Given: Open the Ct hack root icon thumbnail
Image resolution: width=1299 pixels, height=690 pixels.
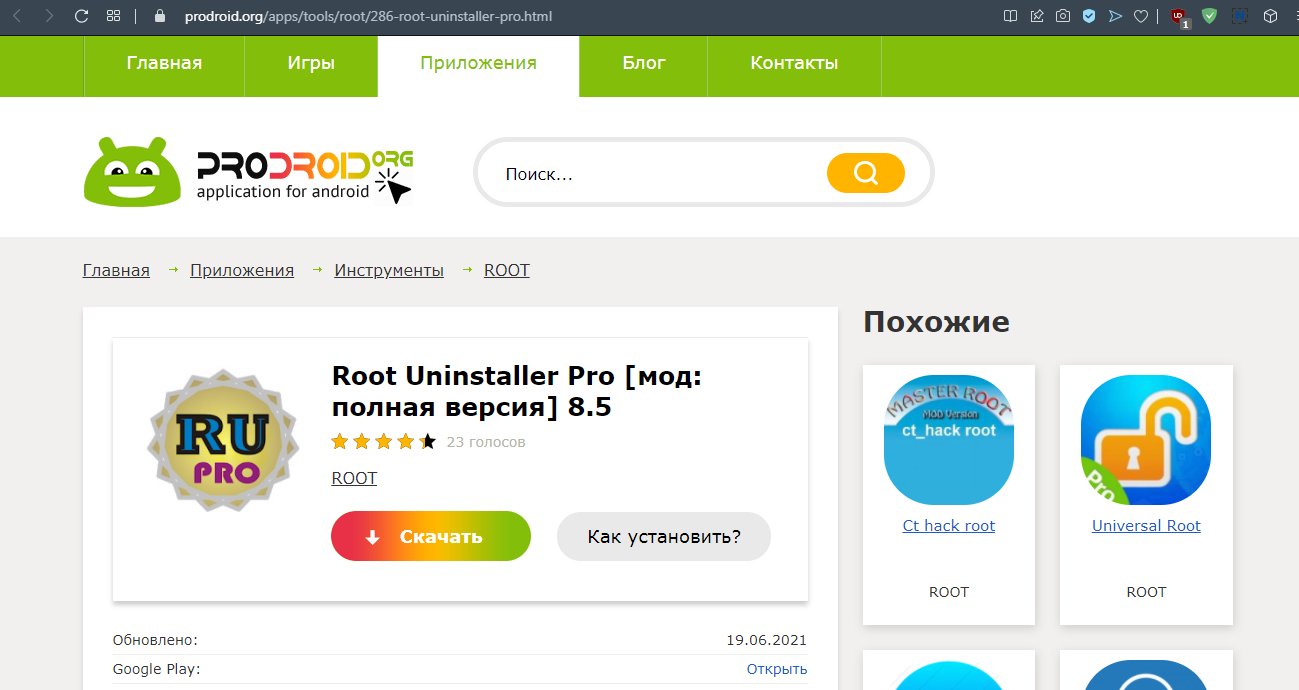Looking at the screenshot, I should pyautogui.click(x=949, y=441).
